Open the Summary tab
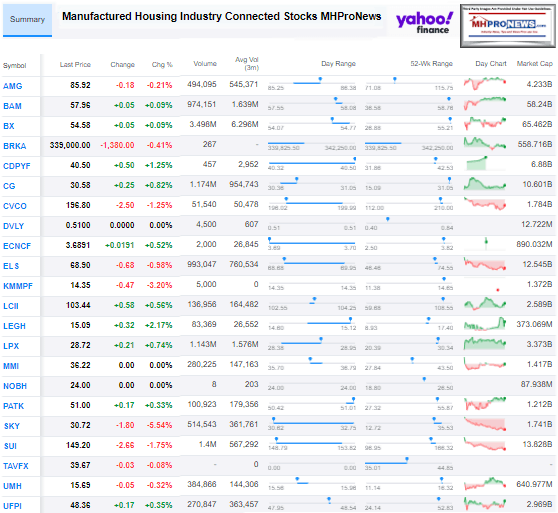Image resolution: width=558 pixels, height=513 pixels. click(x=27, y=20)
